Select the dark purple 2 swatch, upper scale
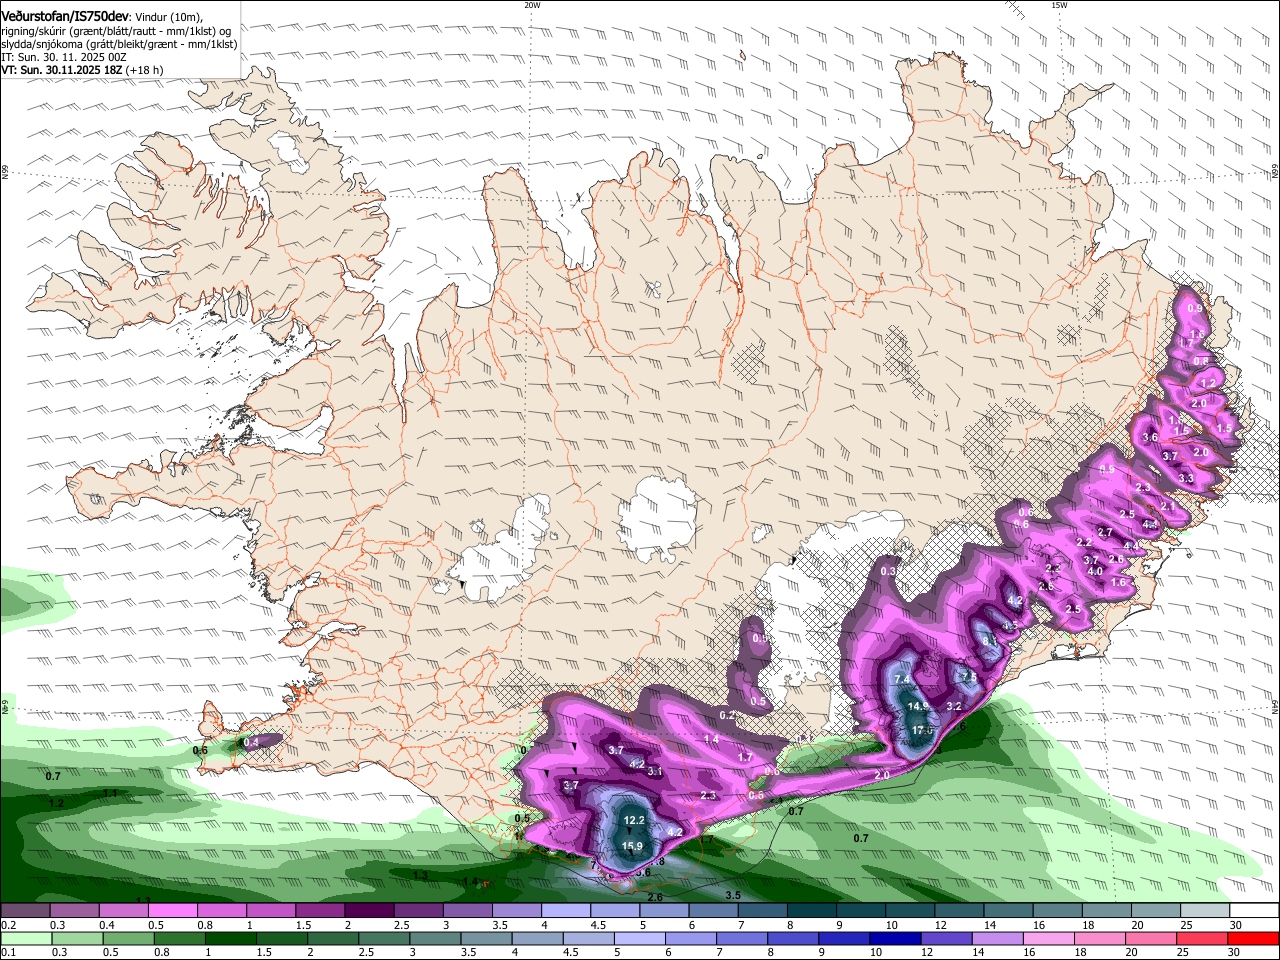Viewport: 1280px width, 960px height. (370, 910)
